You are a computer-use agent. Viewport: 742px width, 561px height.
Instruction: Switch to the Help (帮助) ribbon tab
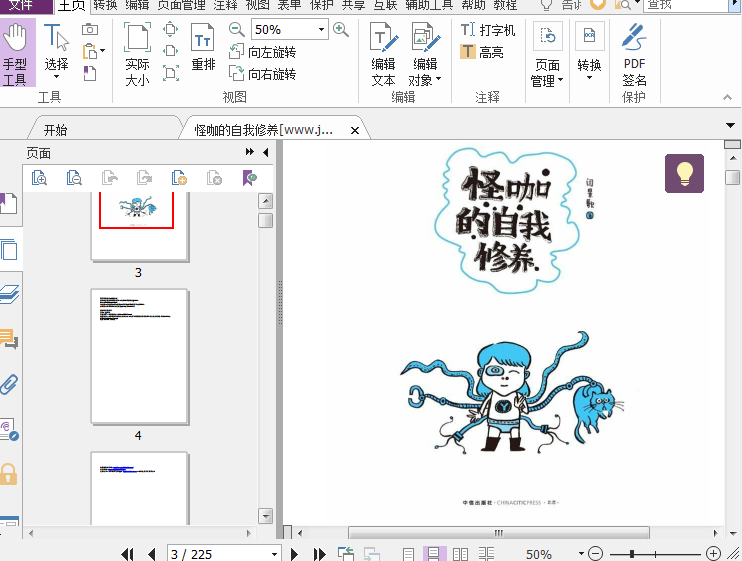click(x=473, y=5)
